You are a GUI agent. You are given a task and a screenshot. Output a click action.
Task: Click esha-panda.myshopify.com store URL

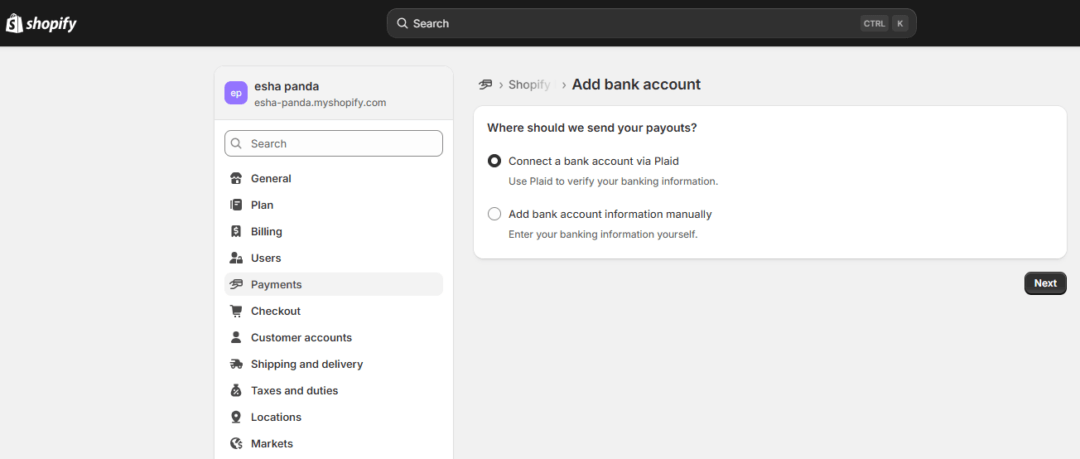(x=320, y=103)
